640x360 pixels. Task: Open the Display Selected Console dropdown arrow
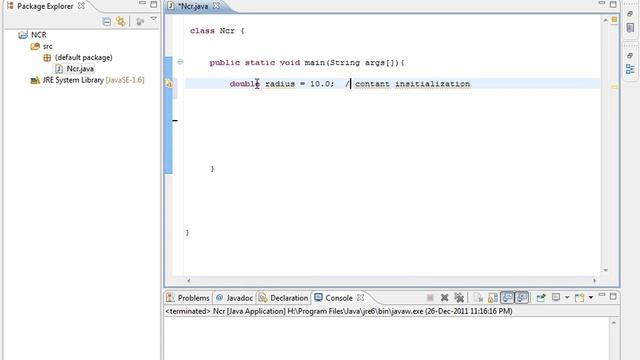[567, 298]
